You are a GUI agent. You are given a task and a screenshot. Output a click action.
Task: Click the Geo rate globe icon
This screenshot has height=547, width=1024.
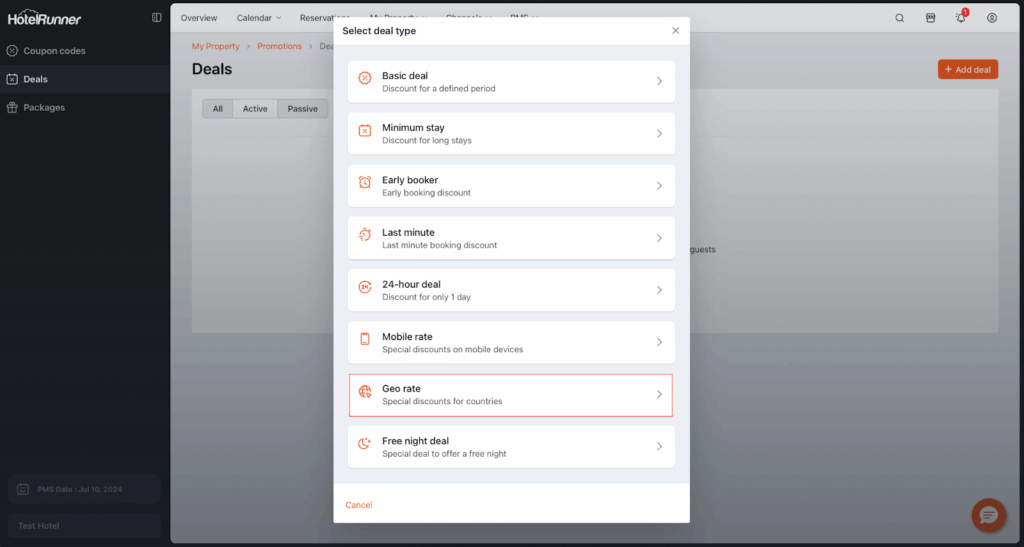point(365,392)
